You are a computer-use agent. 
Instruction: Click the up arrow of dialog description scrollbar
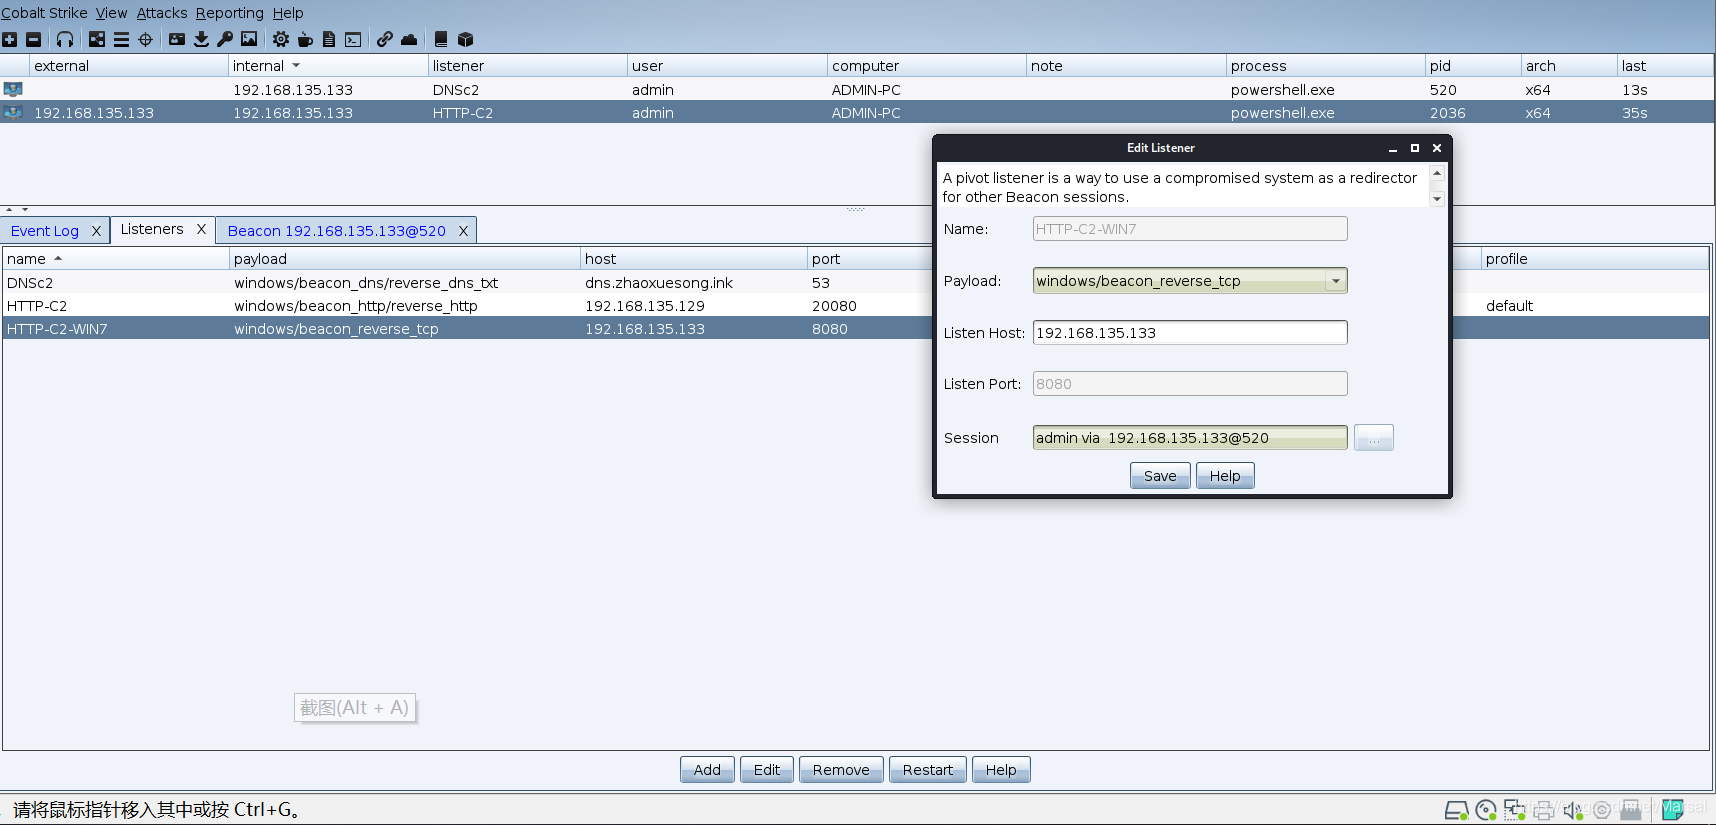(x=1437, y=173)
